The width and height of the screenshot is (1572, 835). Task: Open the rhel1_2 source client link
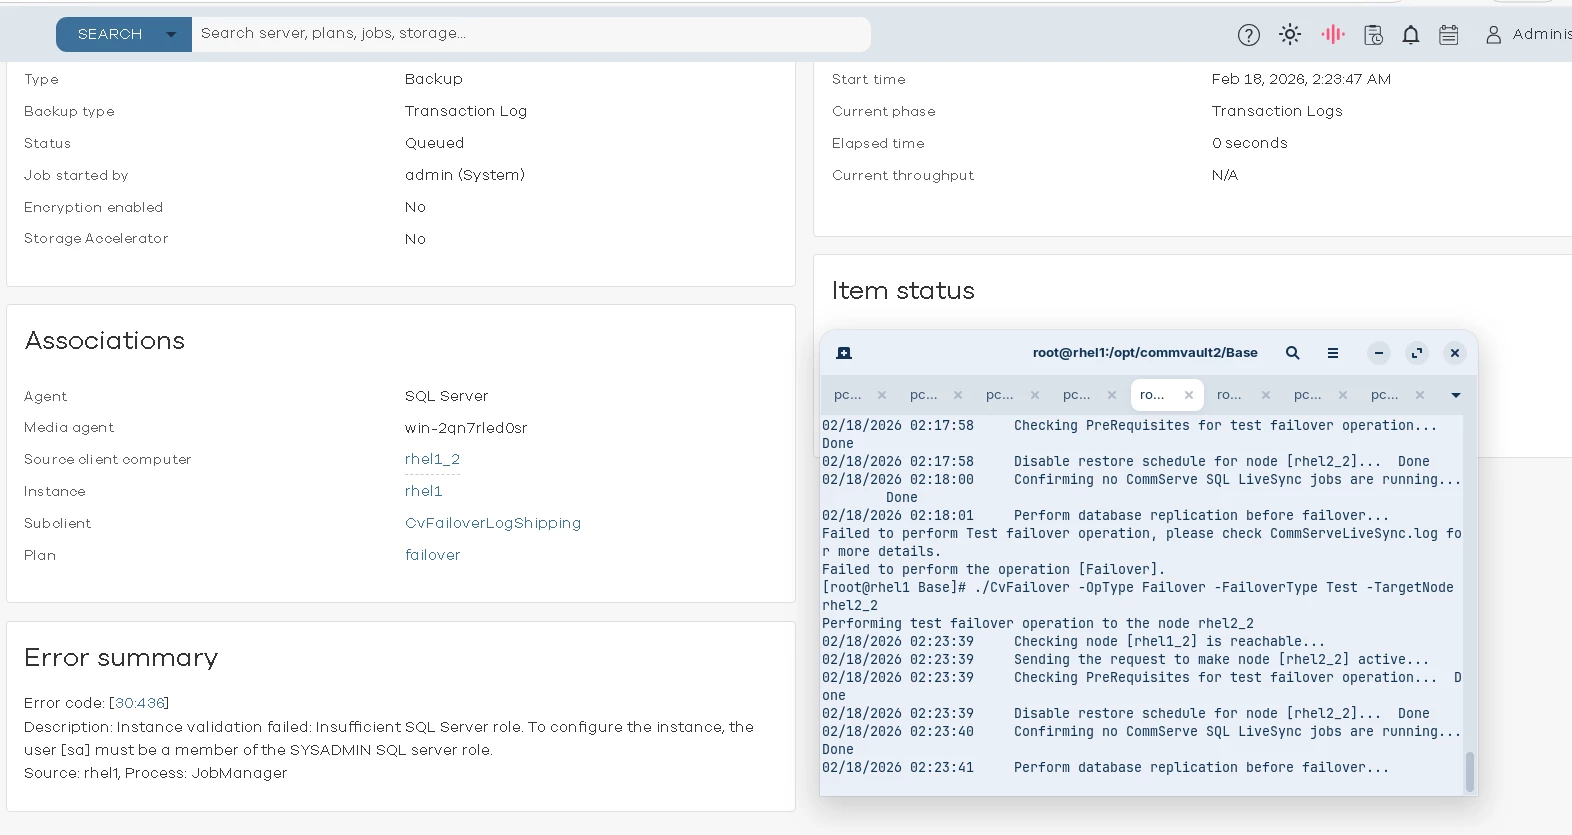[432, 459]
